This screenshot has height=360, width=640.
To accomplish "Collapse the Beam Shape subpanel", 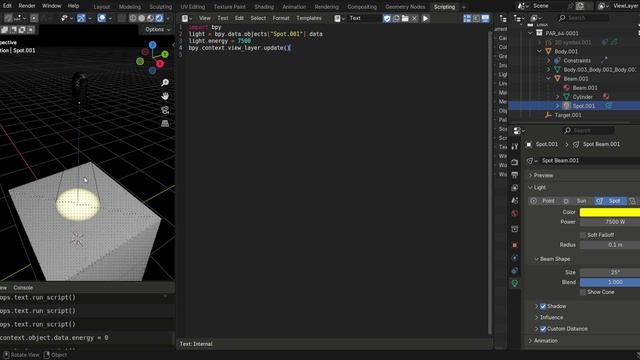I will coord(536,259).
